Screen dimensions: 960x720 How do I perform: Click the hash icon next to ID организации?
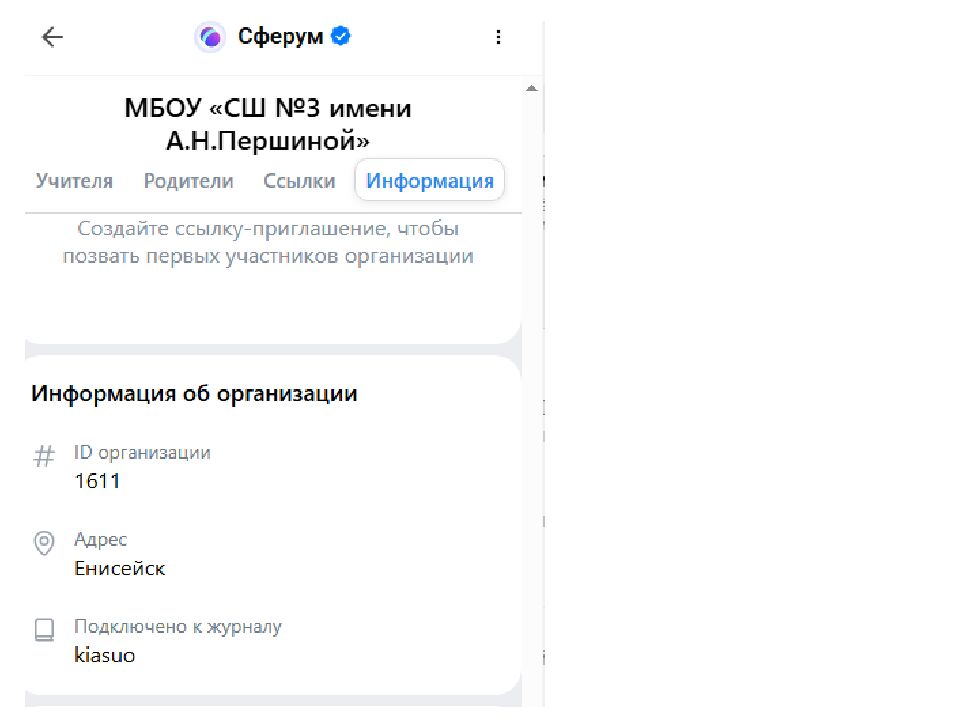(43, 456)
